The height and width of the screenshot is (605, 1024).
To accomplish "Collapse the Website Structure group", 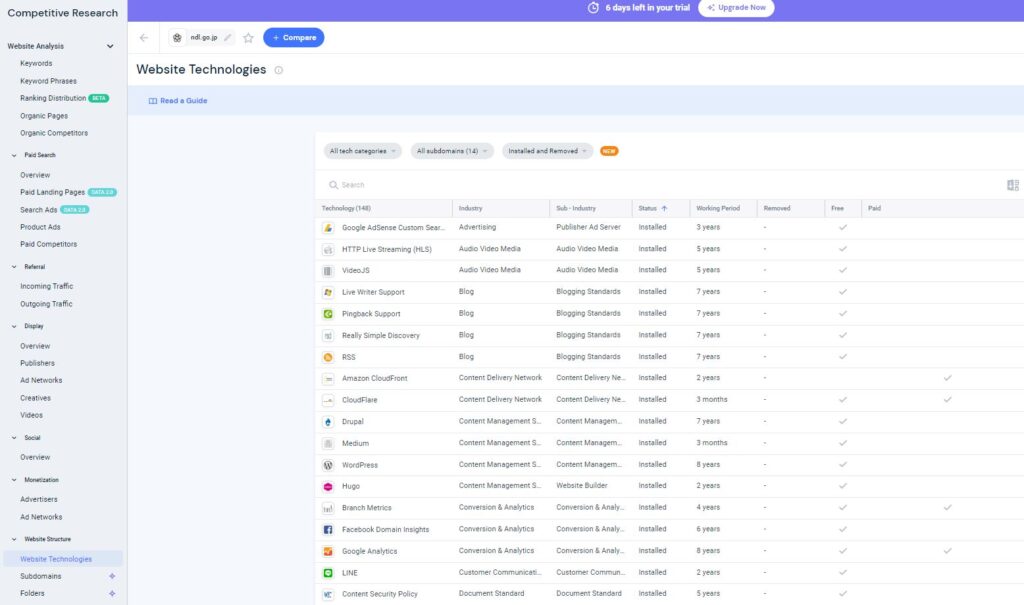I will click(x=14, y=540).
